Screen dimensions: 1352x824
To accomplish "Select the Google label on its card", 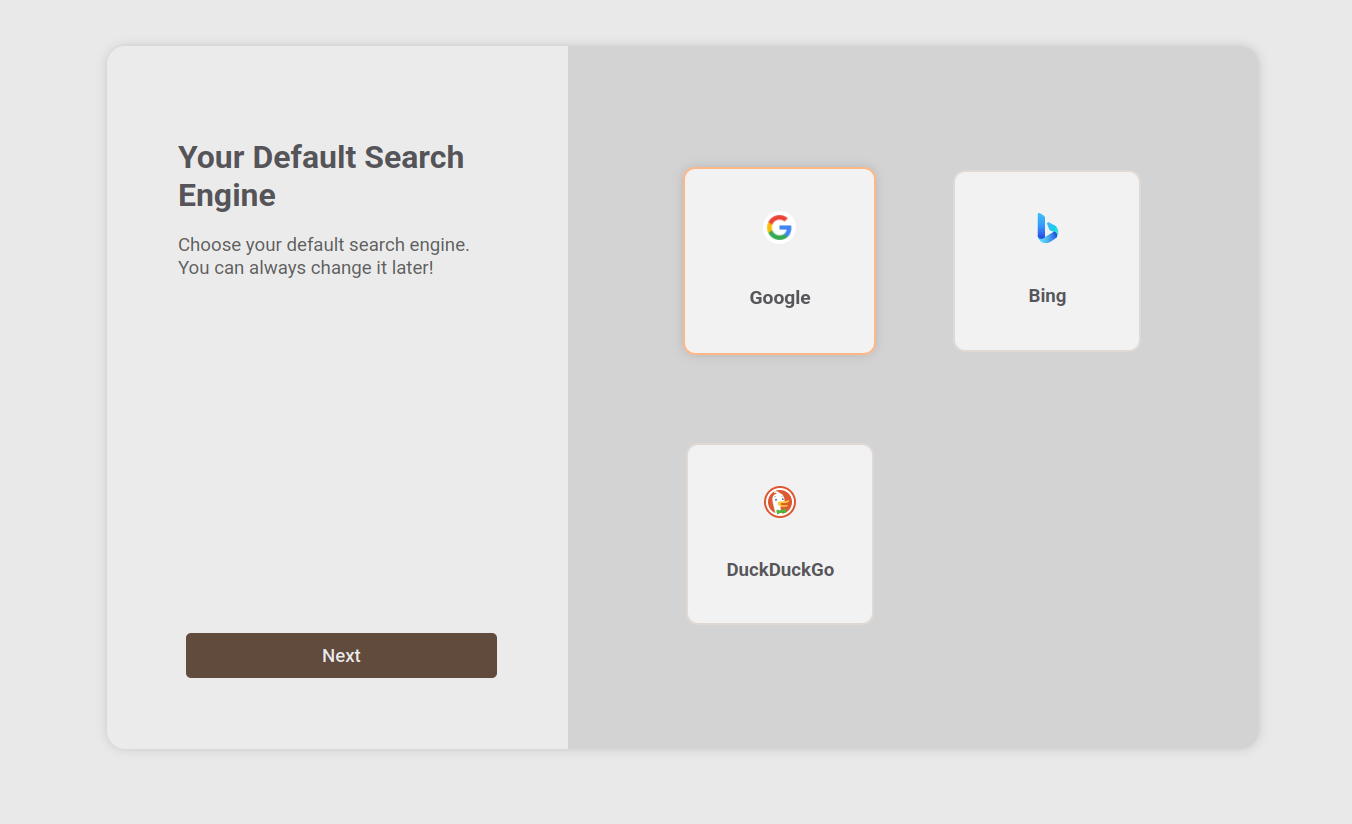I will point(780,298).
